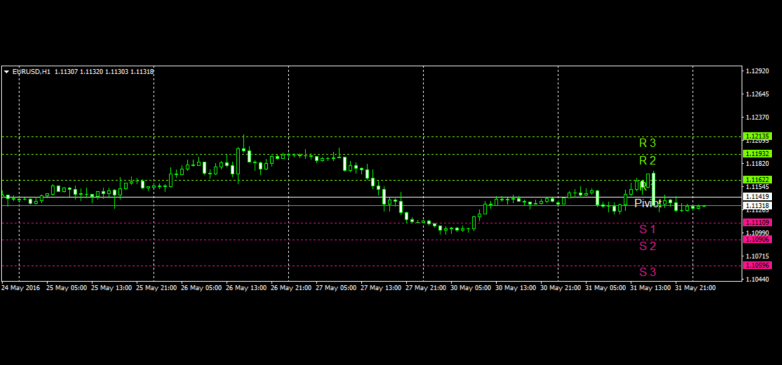Image resolution: width=782 pixels, height=365 pixels.
Task: Open the chart menu arrow beside EURUSD,H1
Action: 6,72
